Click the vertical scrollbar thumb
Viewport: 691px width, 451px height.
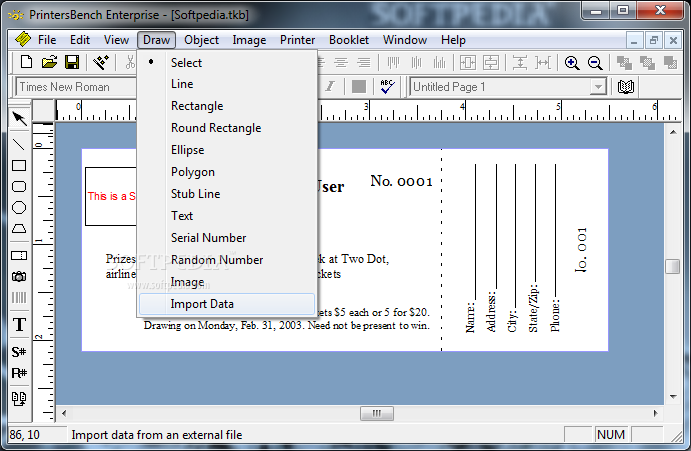[672, 266]
